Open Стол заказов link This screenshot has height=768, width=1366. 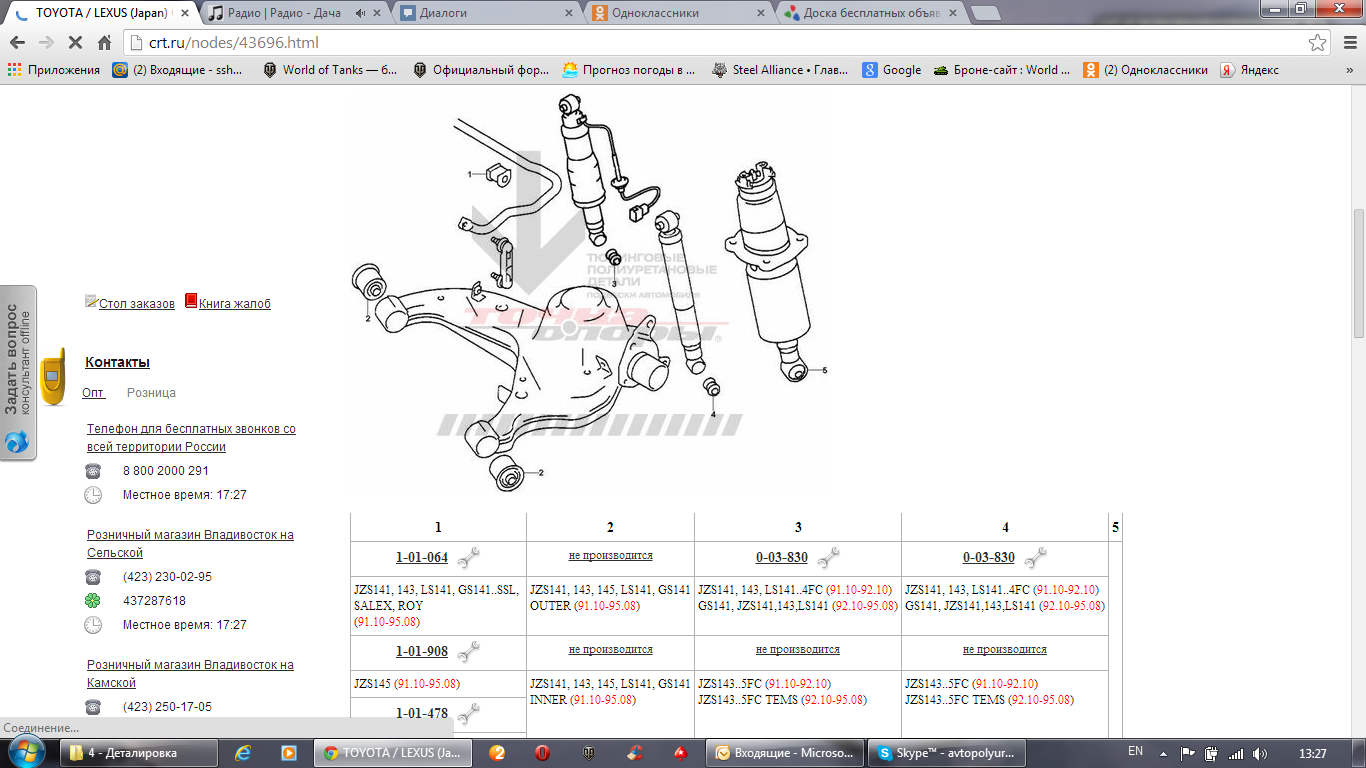(137, 303)
